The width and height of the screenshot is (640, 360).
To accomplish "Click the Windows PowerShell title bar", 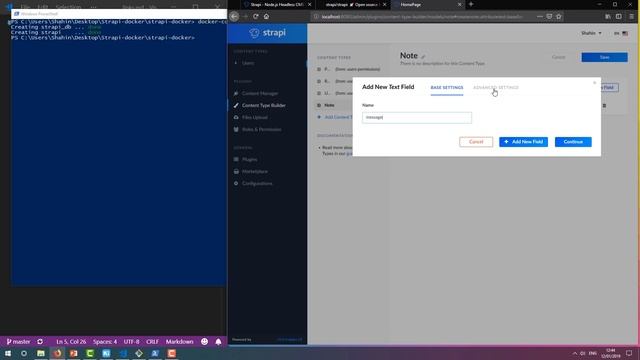I will (x=119, y=14).
